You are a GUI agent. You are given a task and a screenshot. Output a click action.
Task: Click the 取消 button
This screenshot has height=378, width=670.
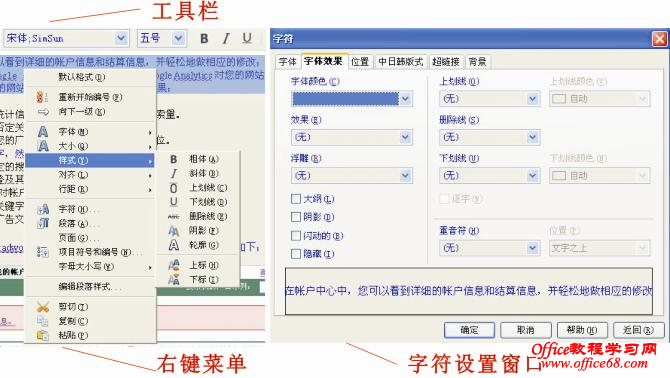point(526,330)
